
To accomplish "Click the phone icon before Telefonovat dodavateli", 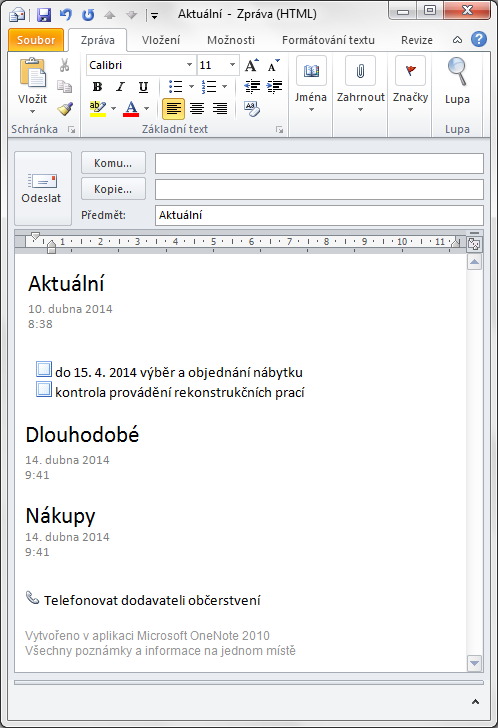I will [32, 598].
